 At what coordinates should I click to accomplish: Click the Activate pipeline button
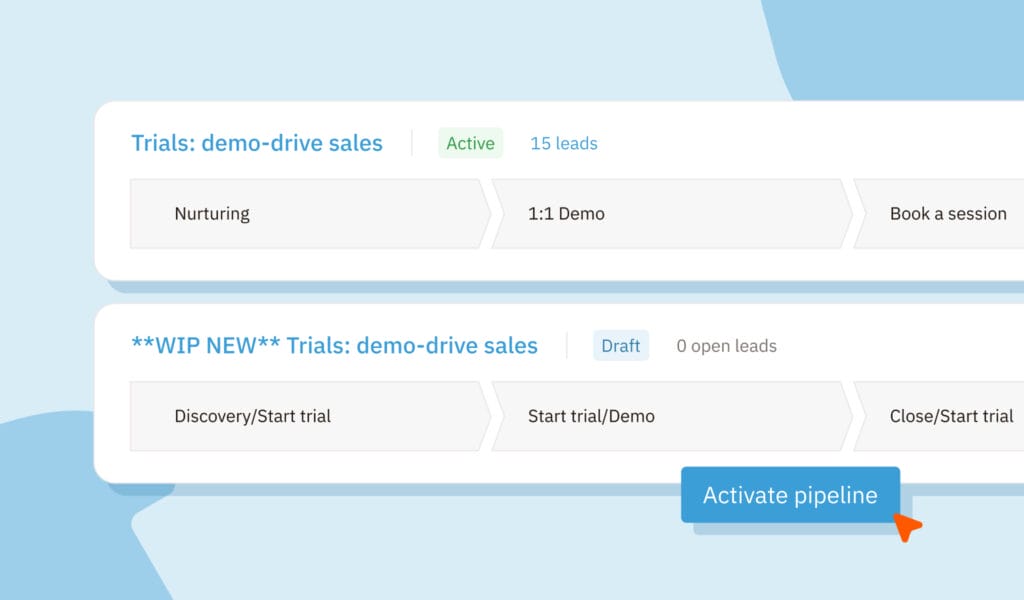coord(790,495)
